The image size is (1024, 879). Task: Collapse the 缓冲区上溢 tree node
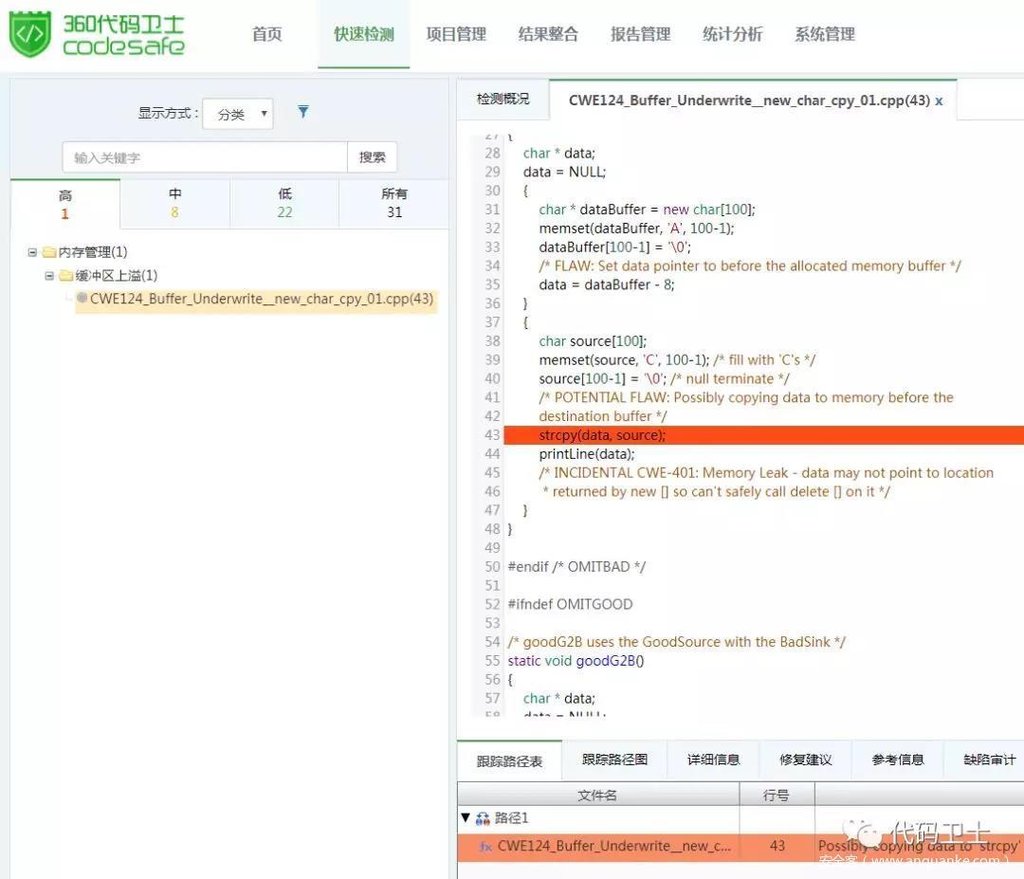49,276
